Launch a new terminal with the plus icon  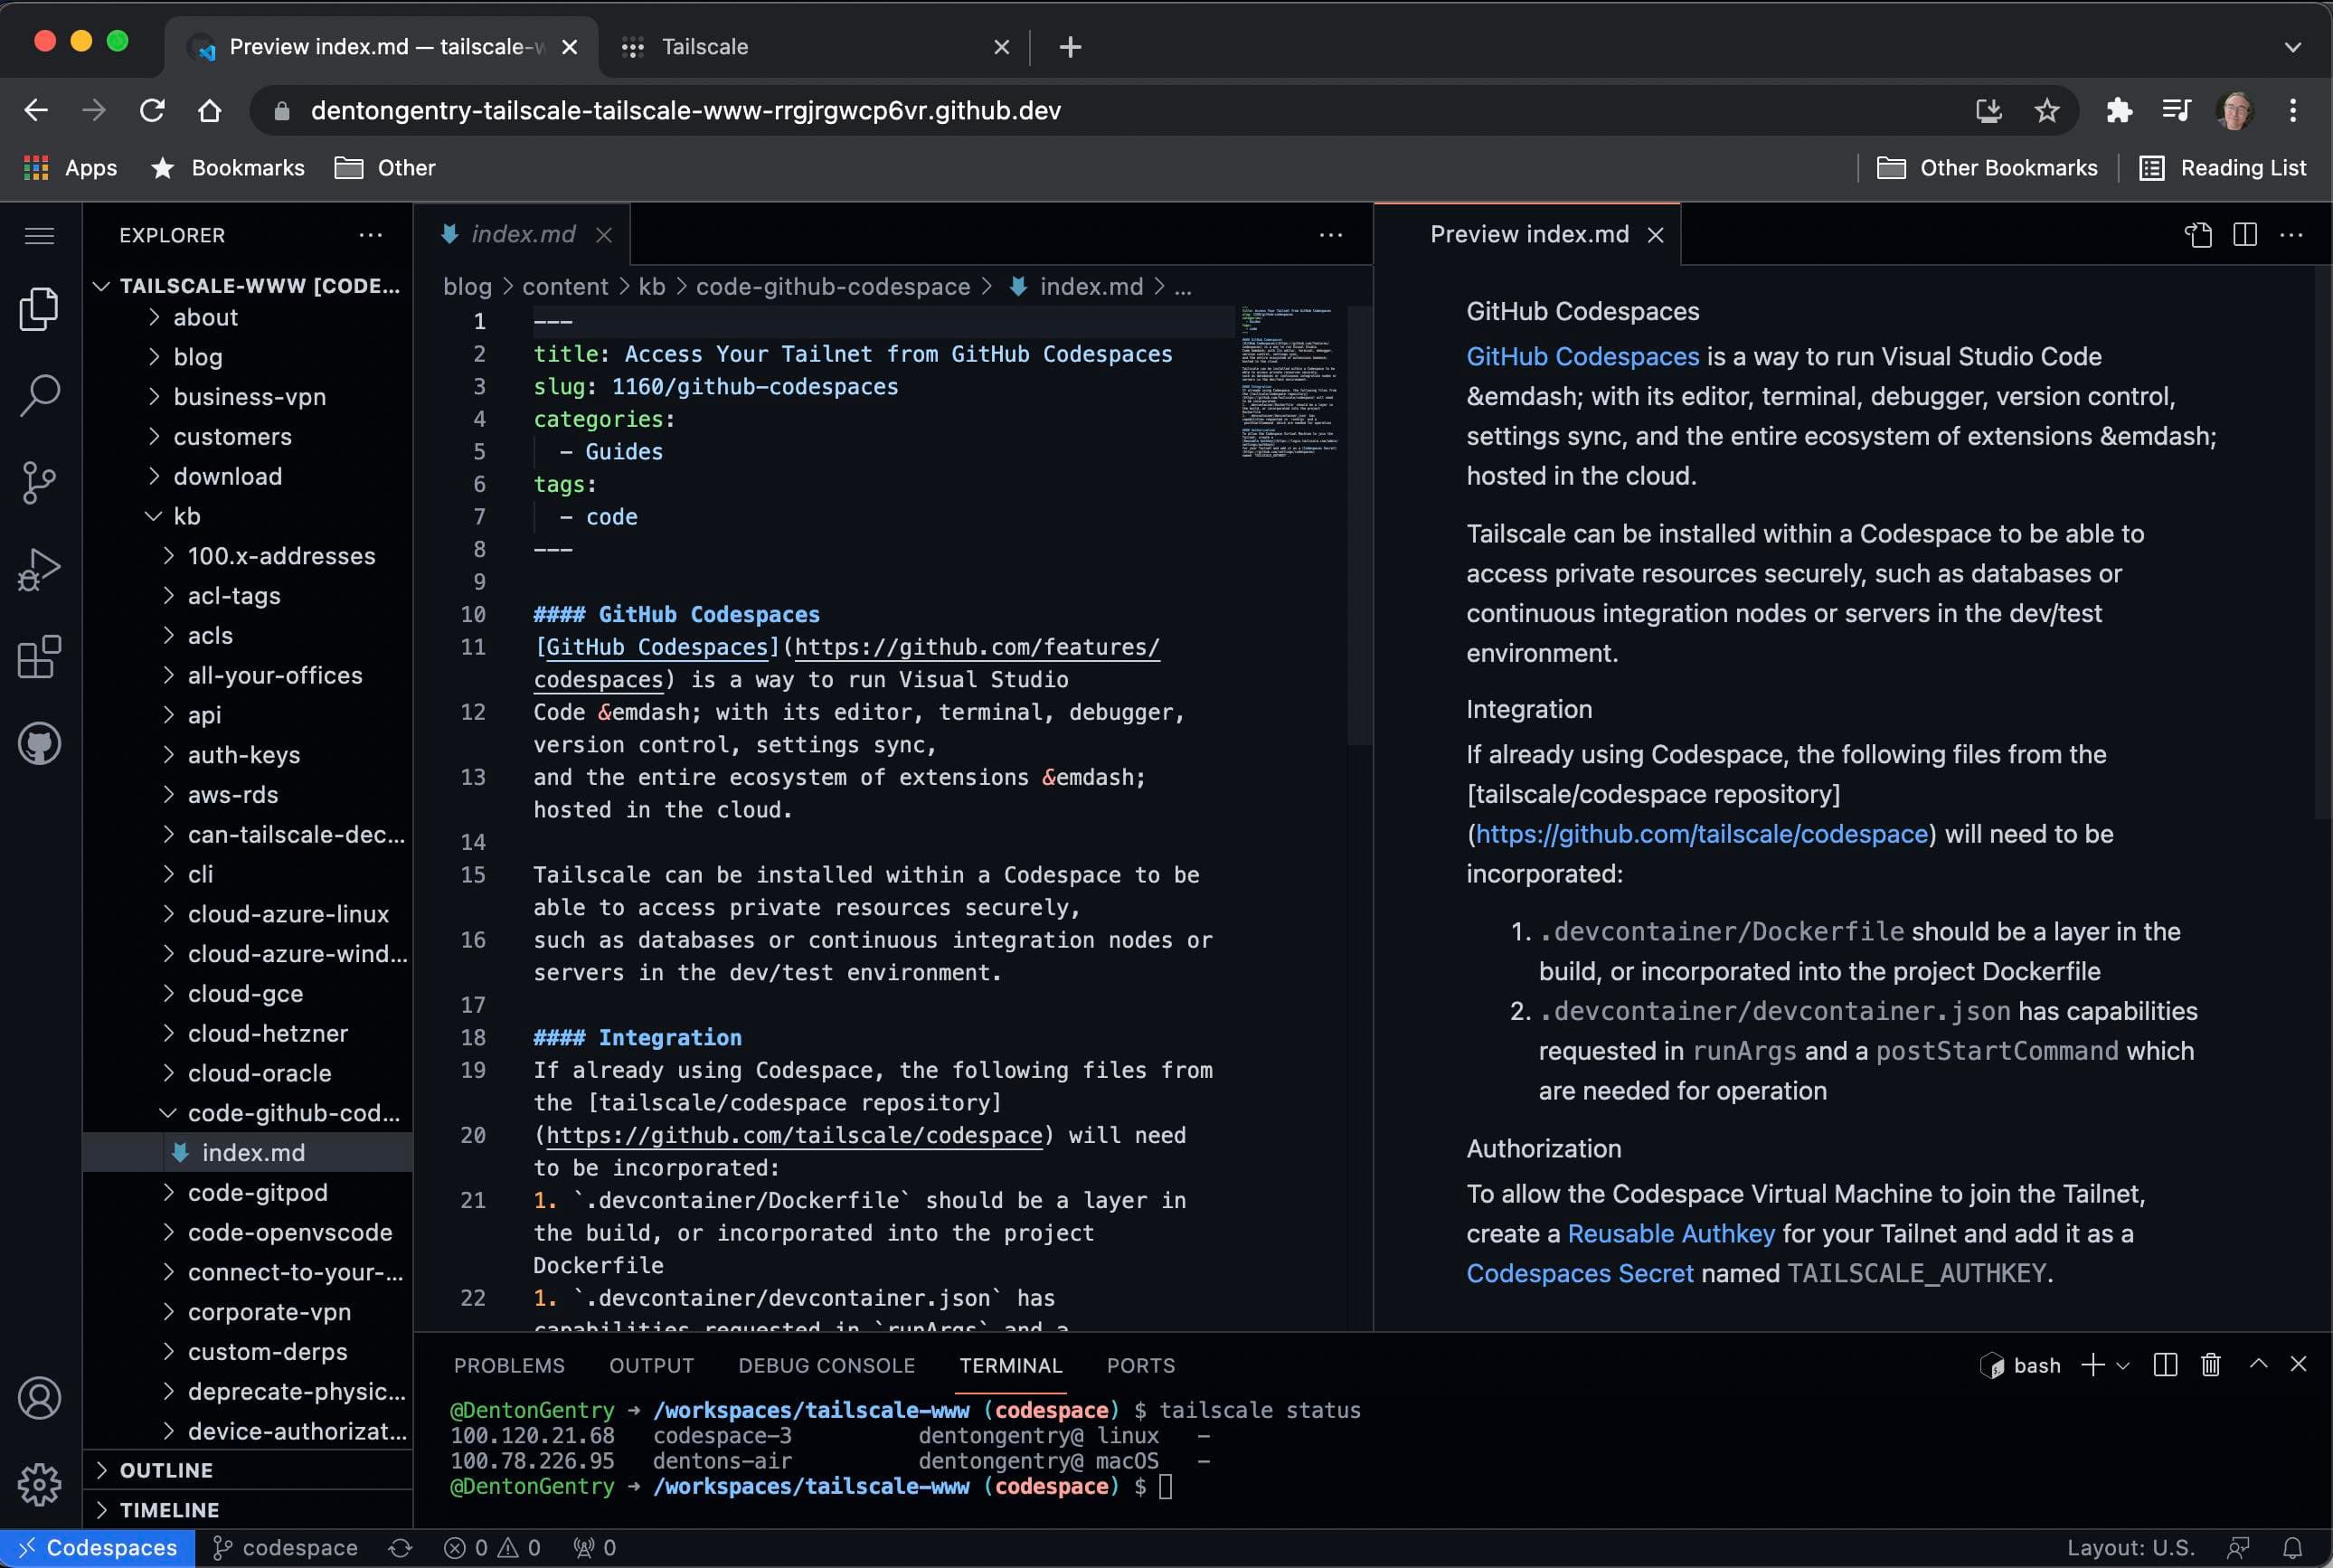click(x=2093, y=1364)
